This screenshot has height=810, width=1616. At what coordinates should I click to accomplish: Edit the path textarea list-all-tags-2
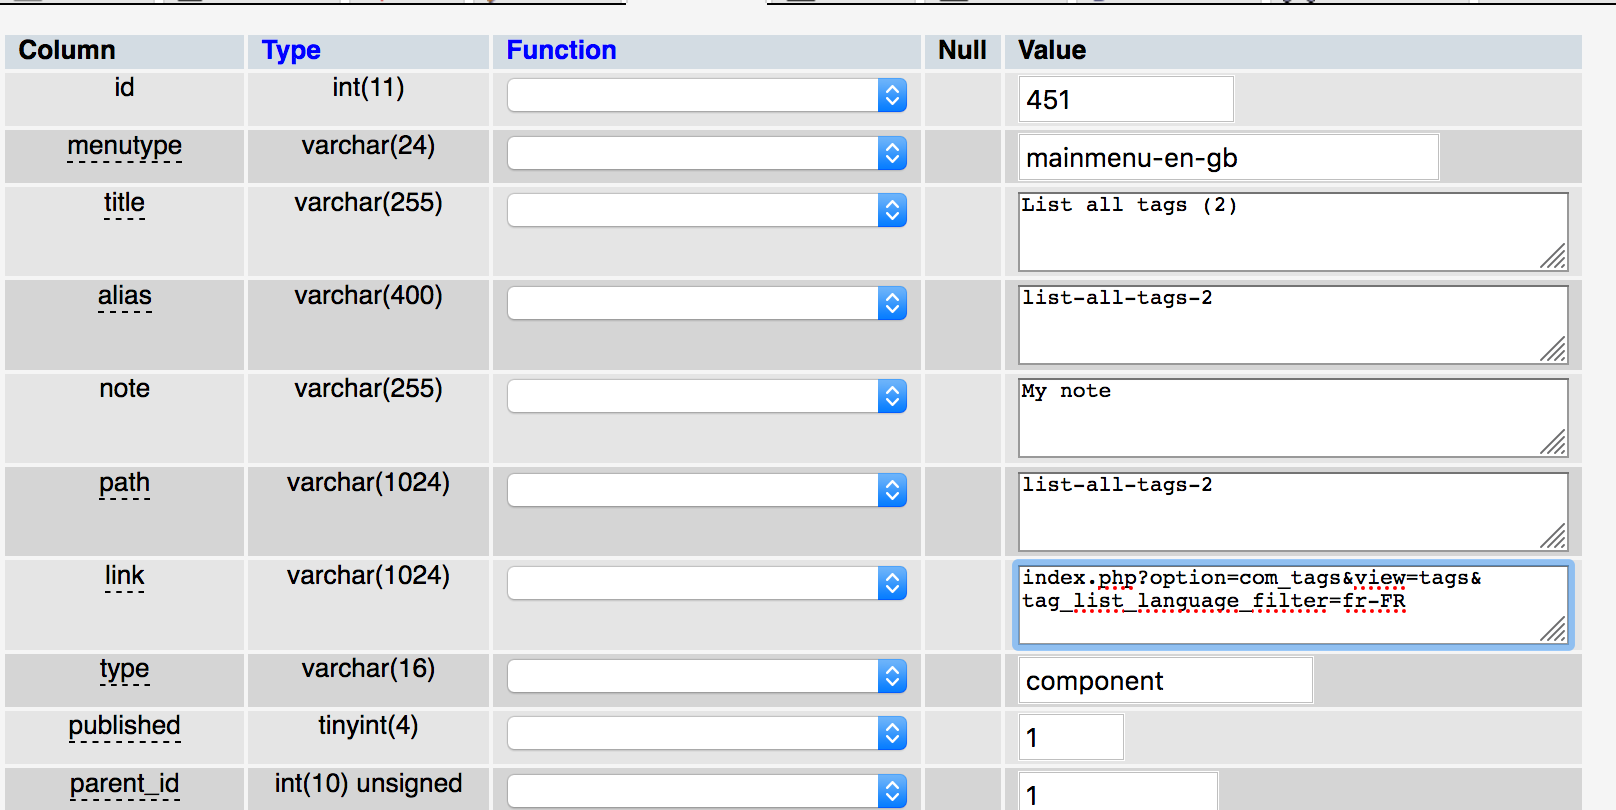1293,512
